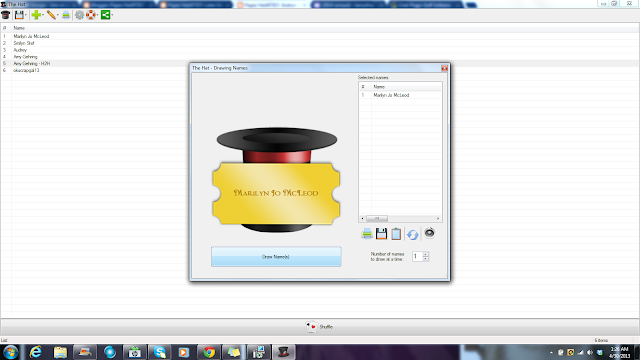Image resolution: width=640 pixels, height=360 pixels.
Task: Open settings via the gear icon
Action: click(x=79, y=15)
